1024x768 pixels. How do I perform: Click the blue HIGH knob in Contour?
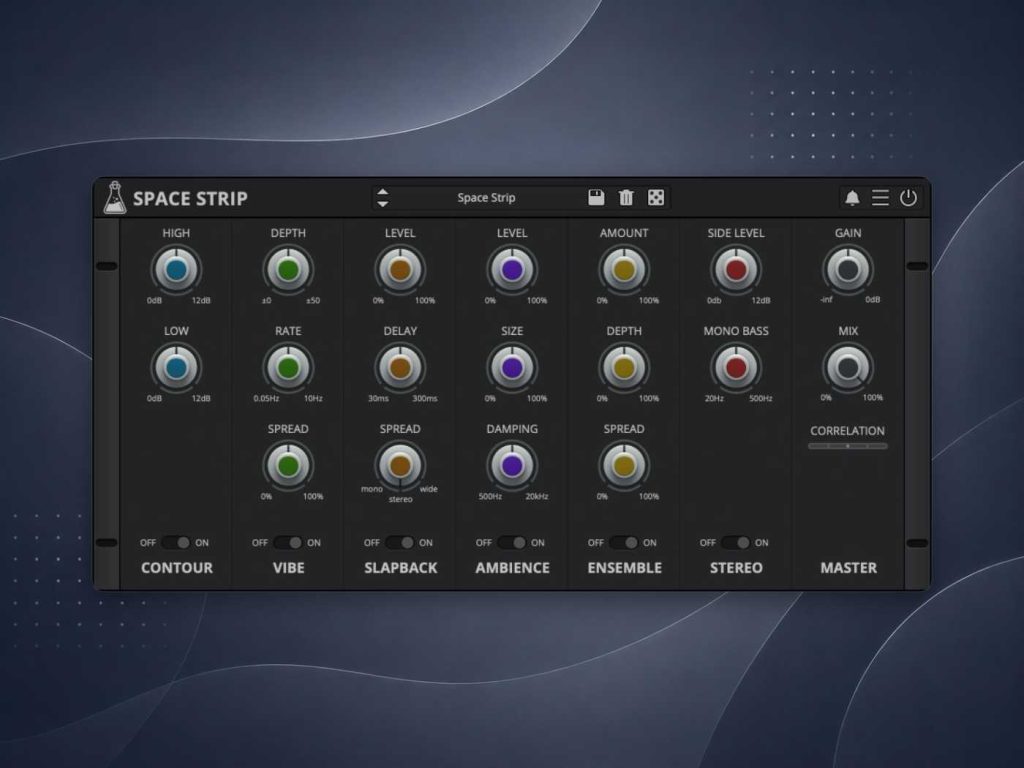point(176,270)
